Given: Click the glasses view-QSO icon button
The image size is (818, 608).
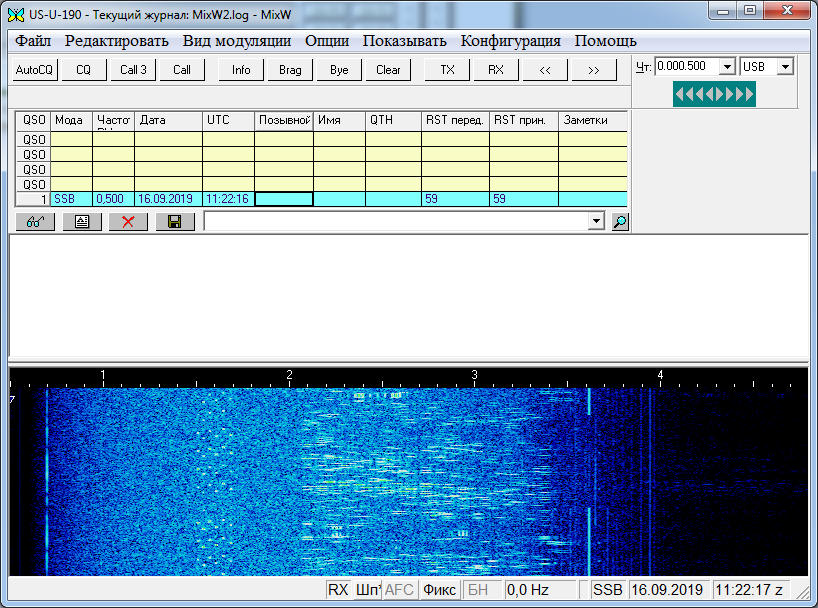Looking at the screenshot, I should (35, 222).
